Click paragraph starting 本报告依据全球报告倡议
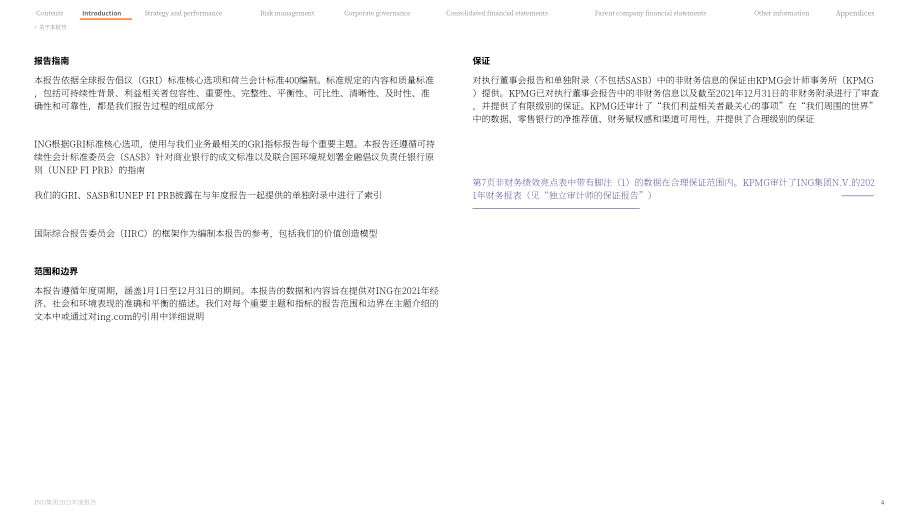The width and height of the screenshot is (920, 518). [234, 93]
